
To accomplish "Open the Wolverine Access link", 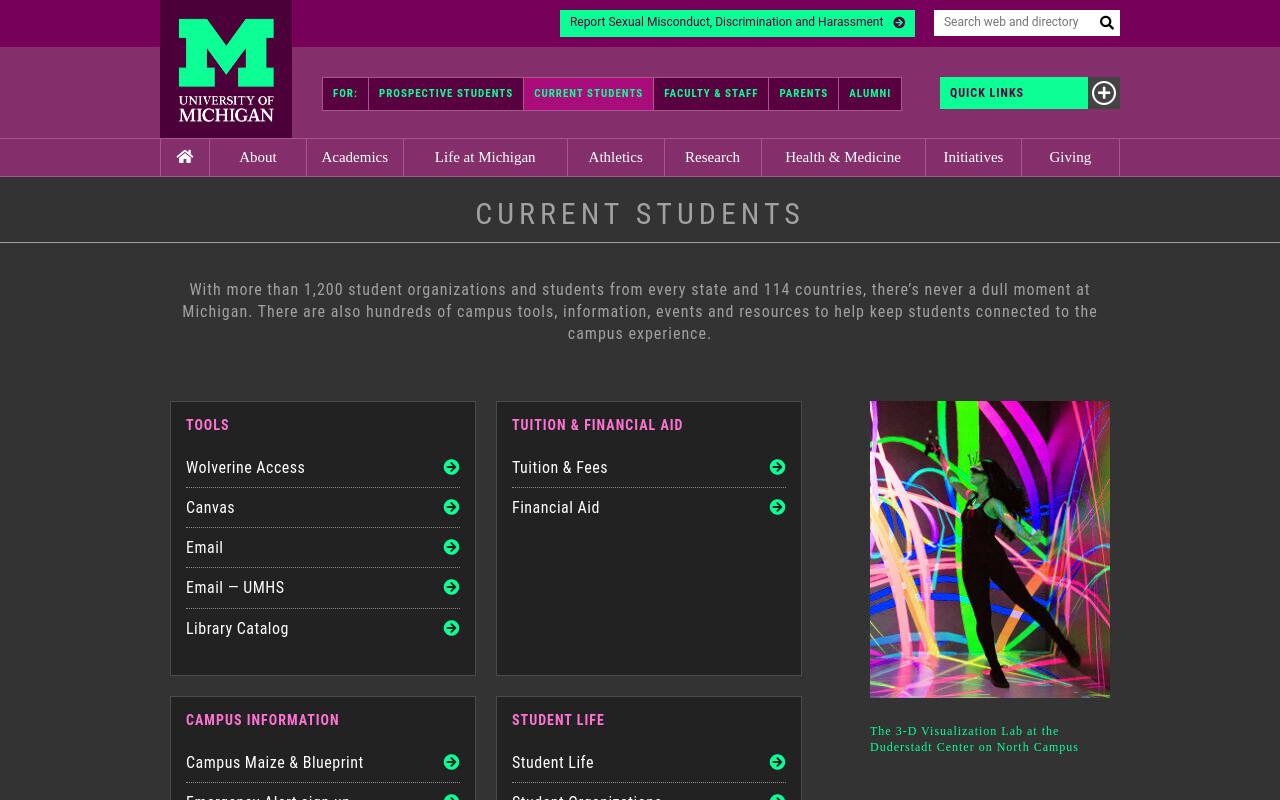I will 245,467.
